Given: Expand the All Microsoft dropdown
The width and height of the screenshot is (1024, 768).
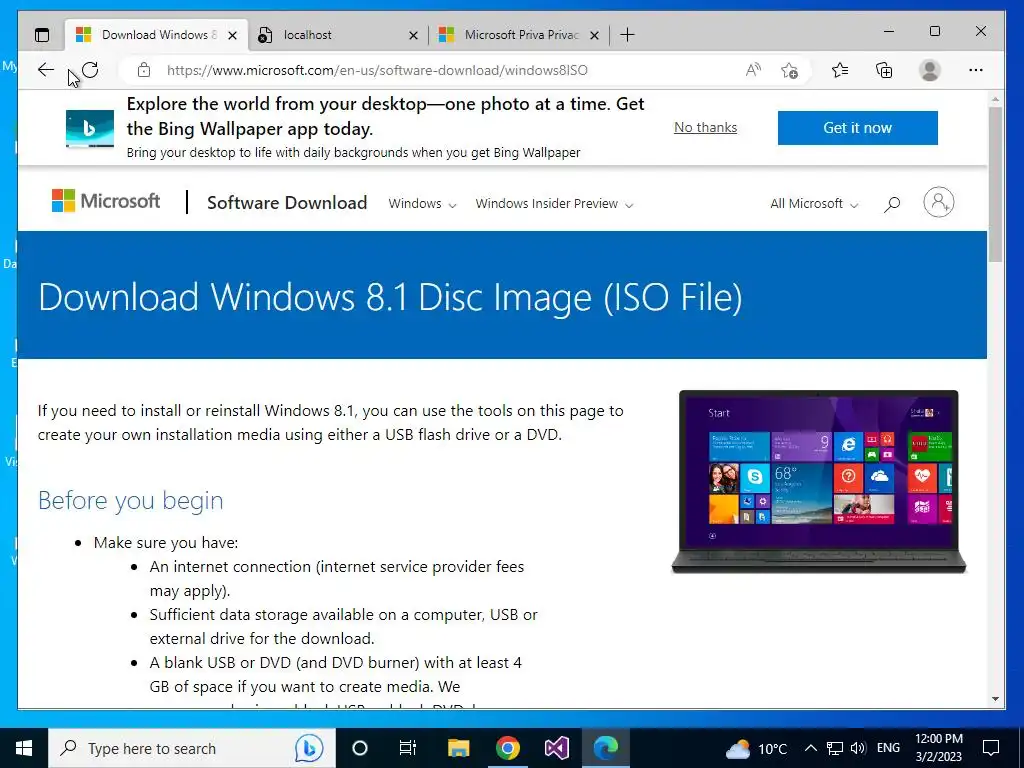Looking at the screenshot, I should point(814,204).
